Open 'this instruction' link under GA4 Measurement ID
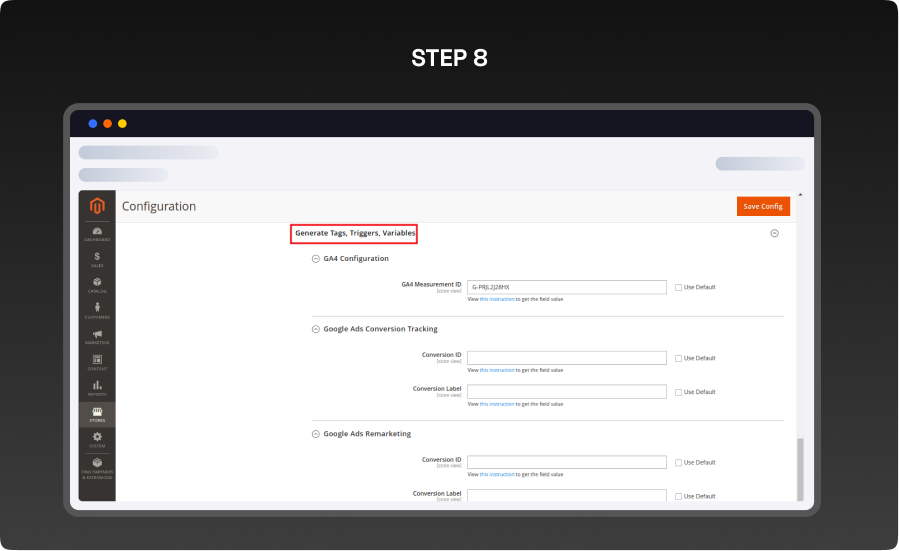The height and width of the screenshot is (551, 899). [497, 299]
